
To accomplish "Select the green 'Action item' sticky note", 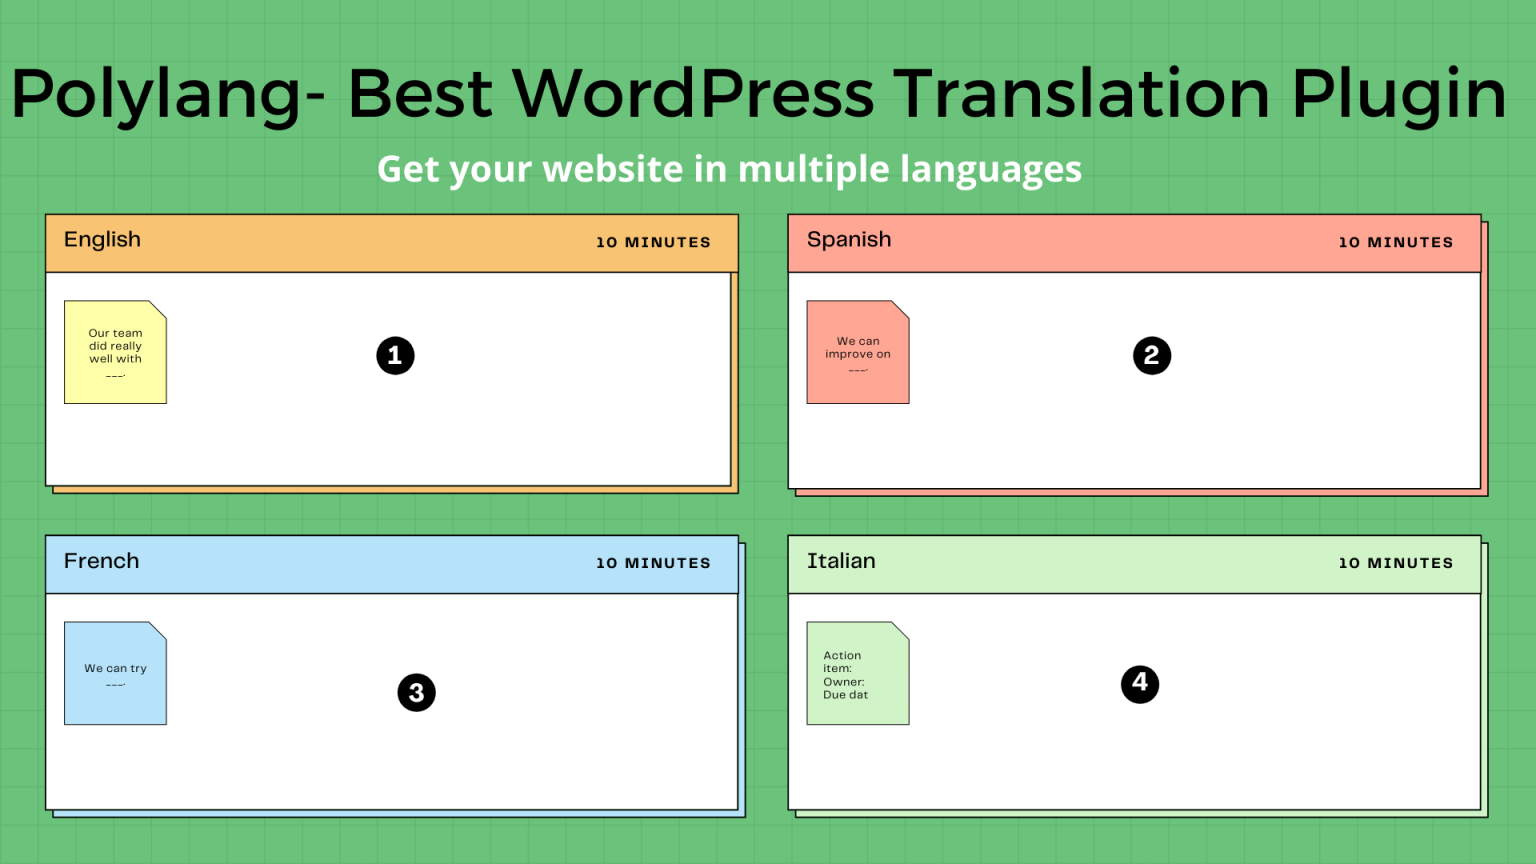I will click(857, 672).
